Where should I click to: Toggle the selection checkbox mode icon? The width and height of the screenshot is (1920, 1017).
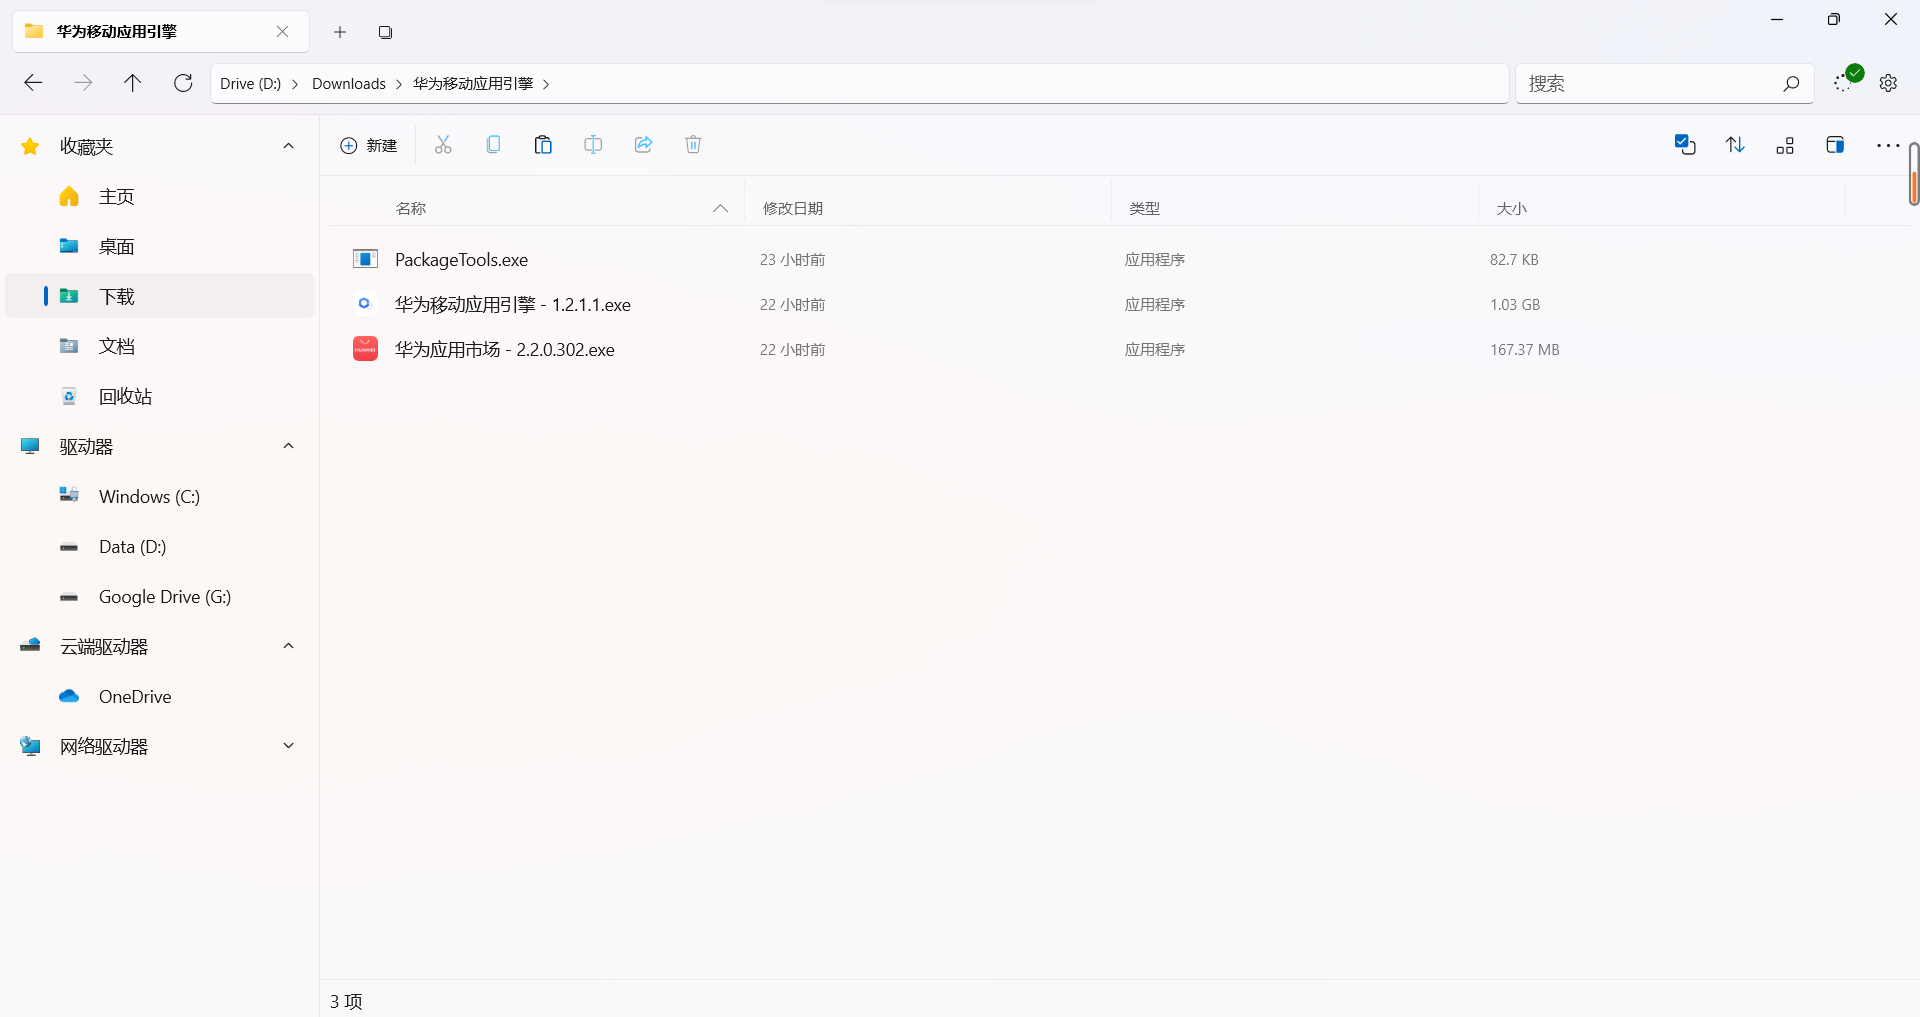point(1685,145)
